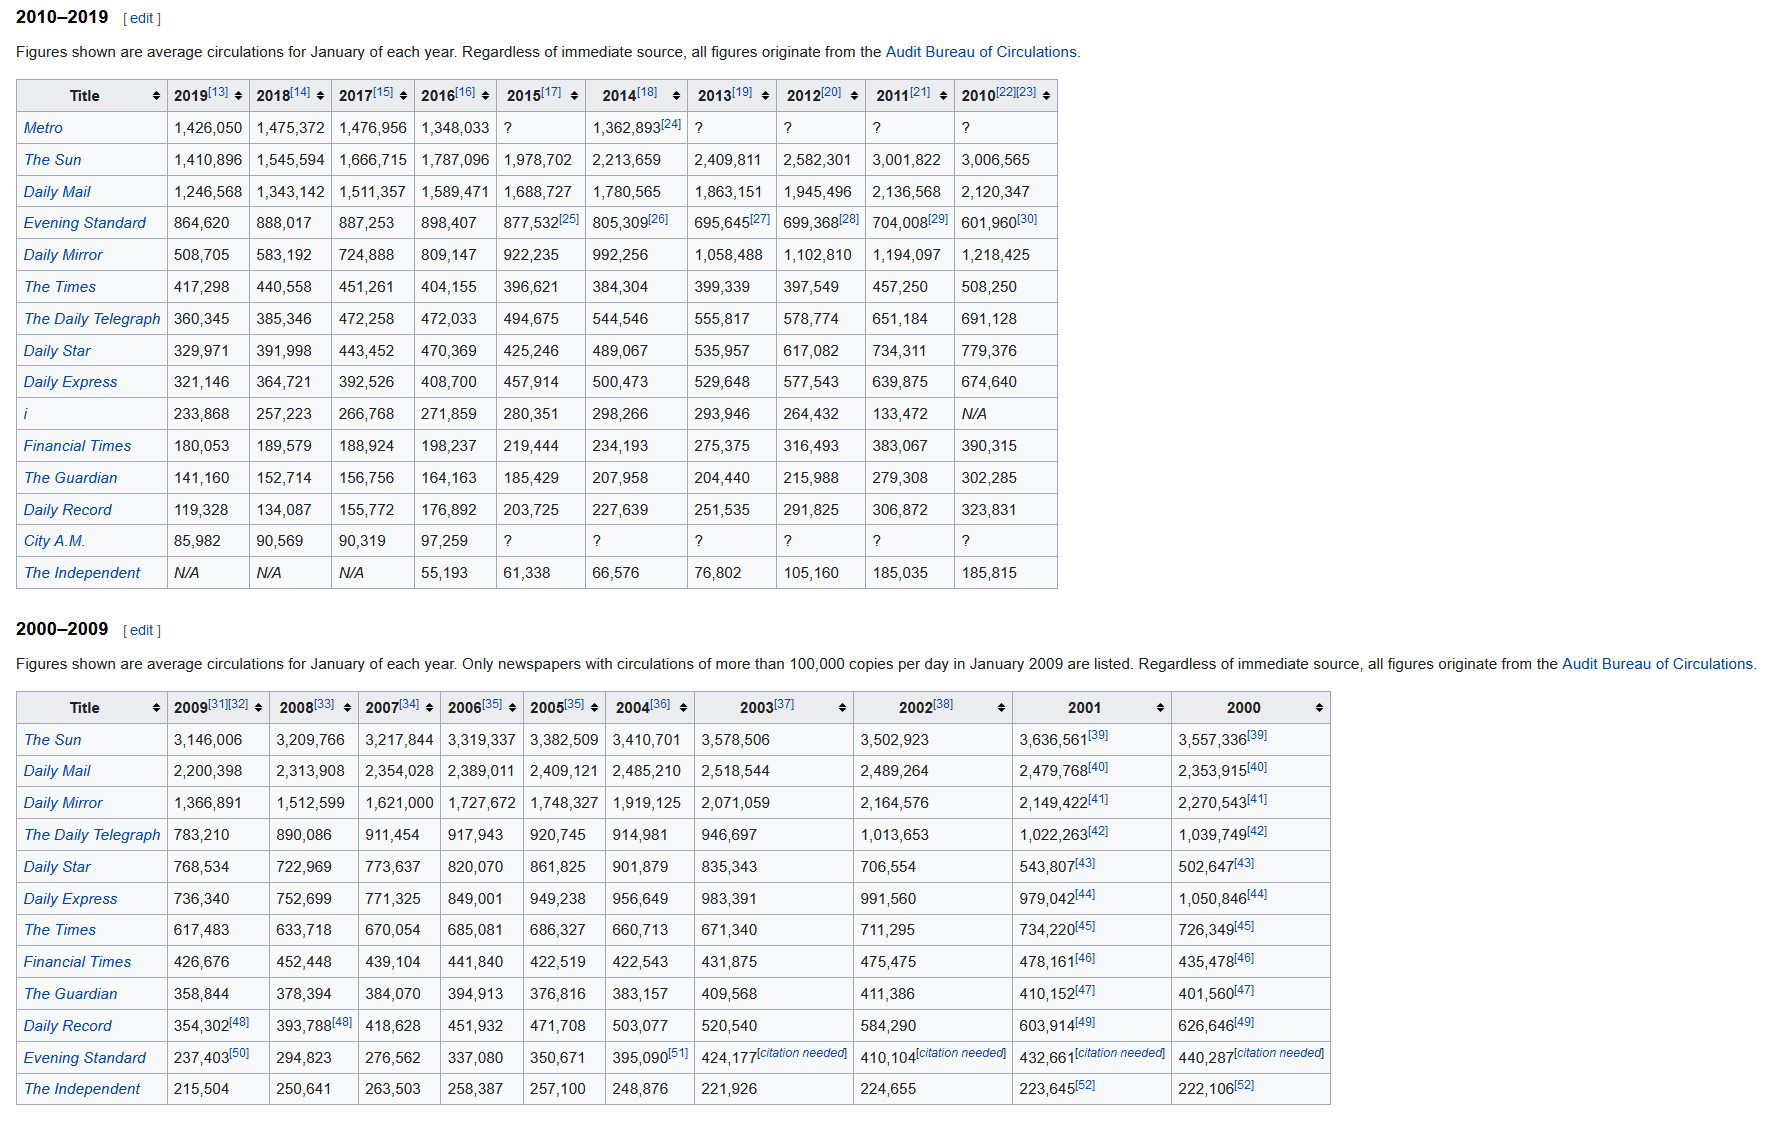Select The Sun 2019 value 1,410,896
The width and height of the screenshot is (1770, 1132).
click(208, 160)
